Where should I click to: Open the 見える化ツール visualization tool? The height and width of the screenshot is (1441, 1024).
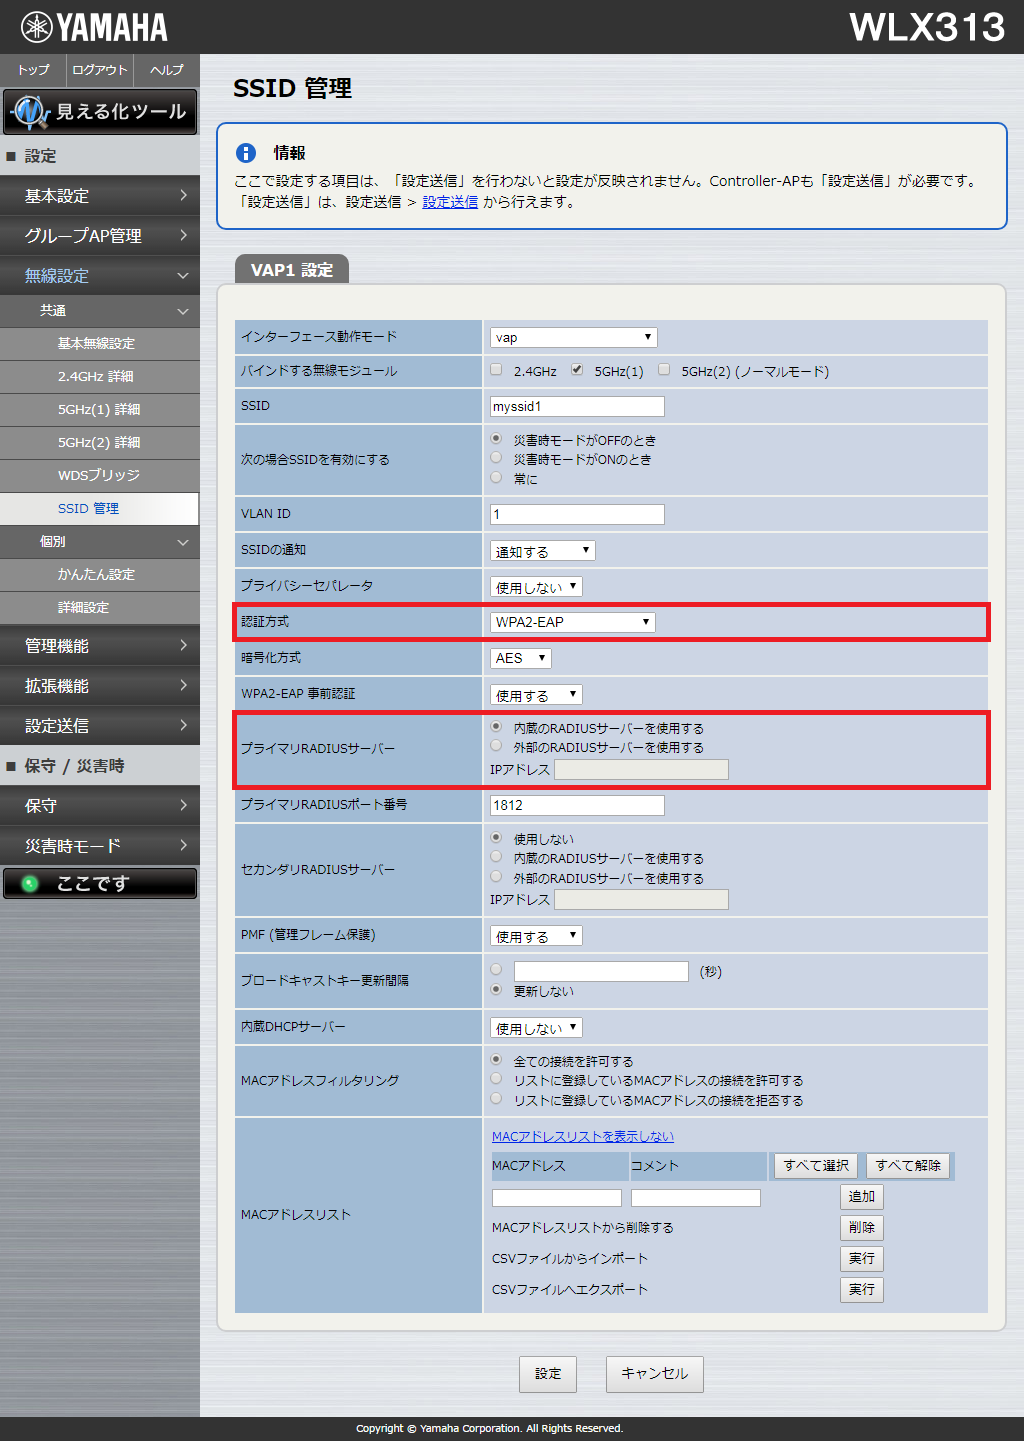(x=100, y=111)
